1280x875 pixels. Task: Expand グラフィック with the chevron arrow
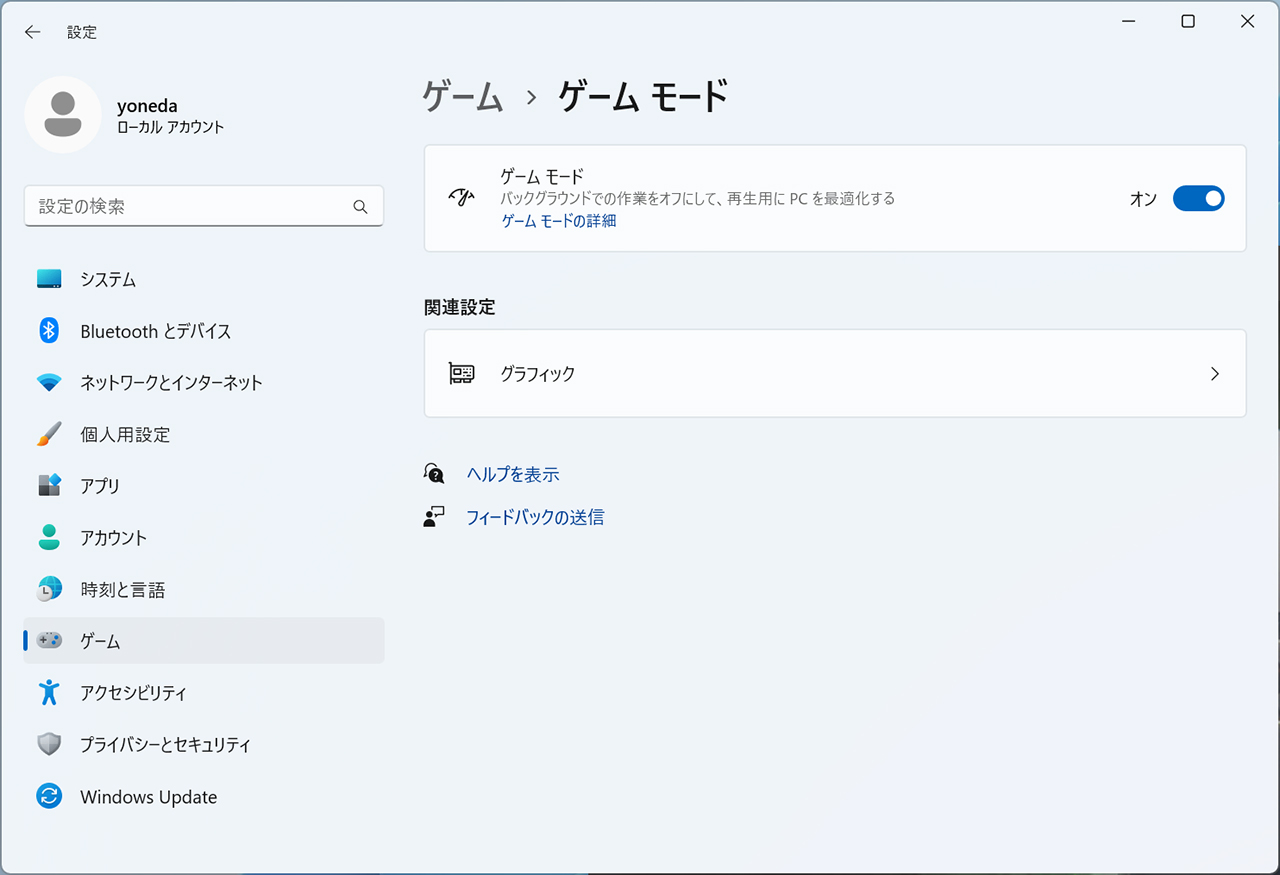[1215, 374]
